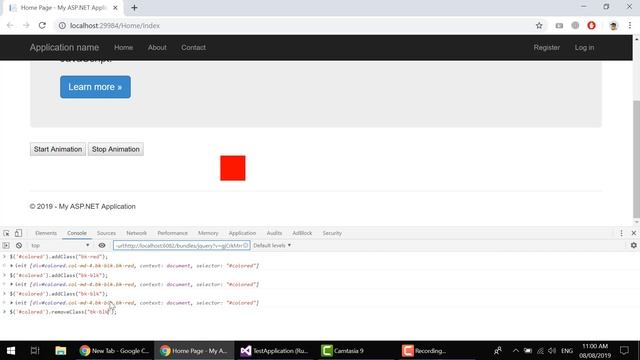This screenshot has height=360, width=640.
Task: Show hidden system tray icons chevron
Action: [516, 351]
